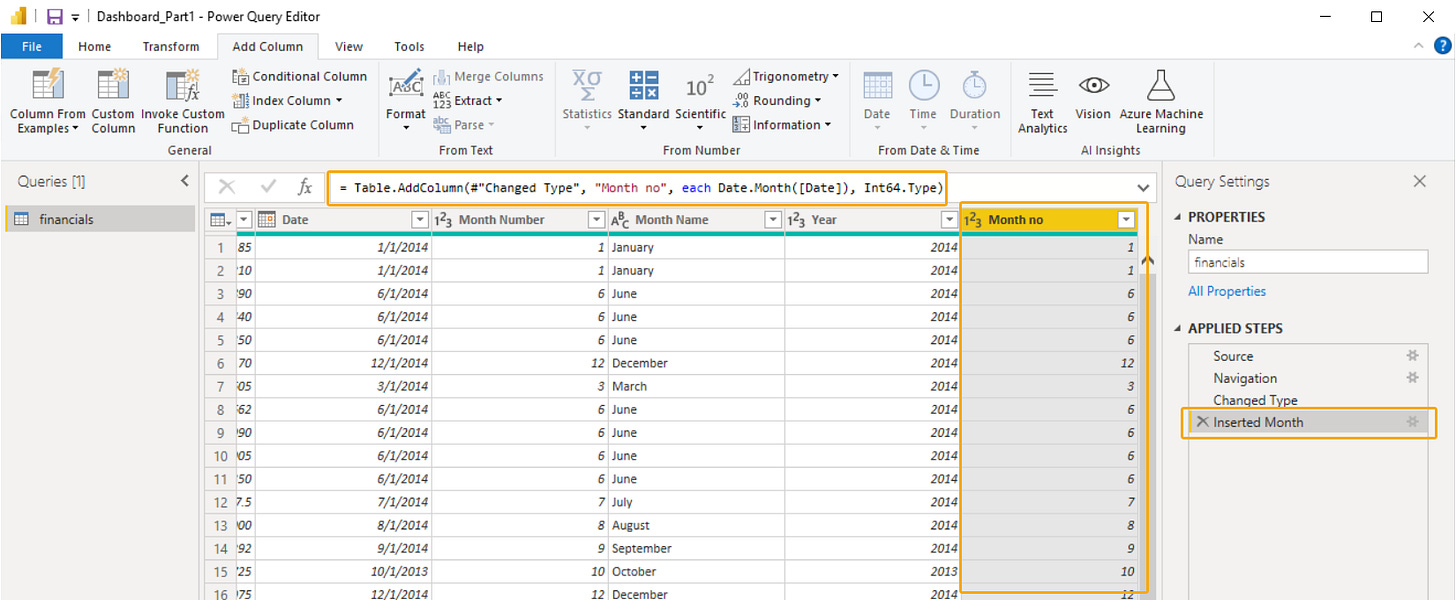The width and height of the screenshot is (1456, 600).
Task: Switch to the Transform tab
Action: (x=171, y=46)
